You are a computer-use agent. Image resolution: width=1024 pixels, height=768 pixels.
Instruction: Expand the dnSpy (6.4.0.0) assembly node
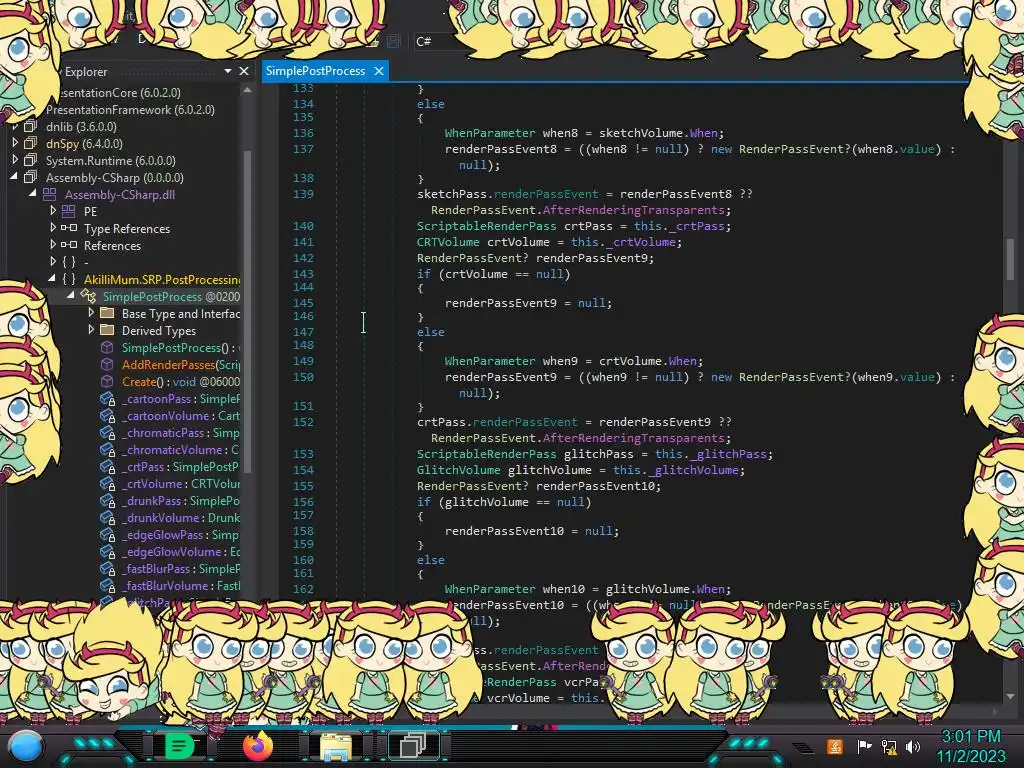click(14, 142)
